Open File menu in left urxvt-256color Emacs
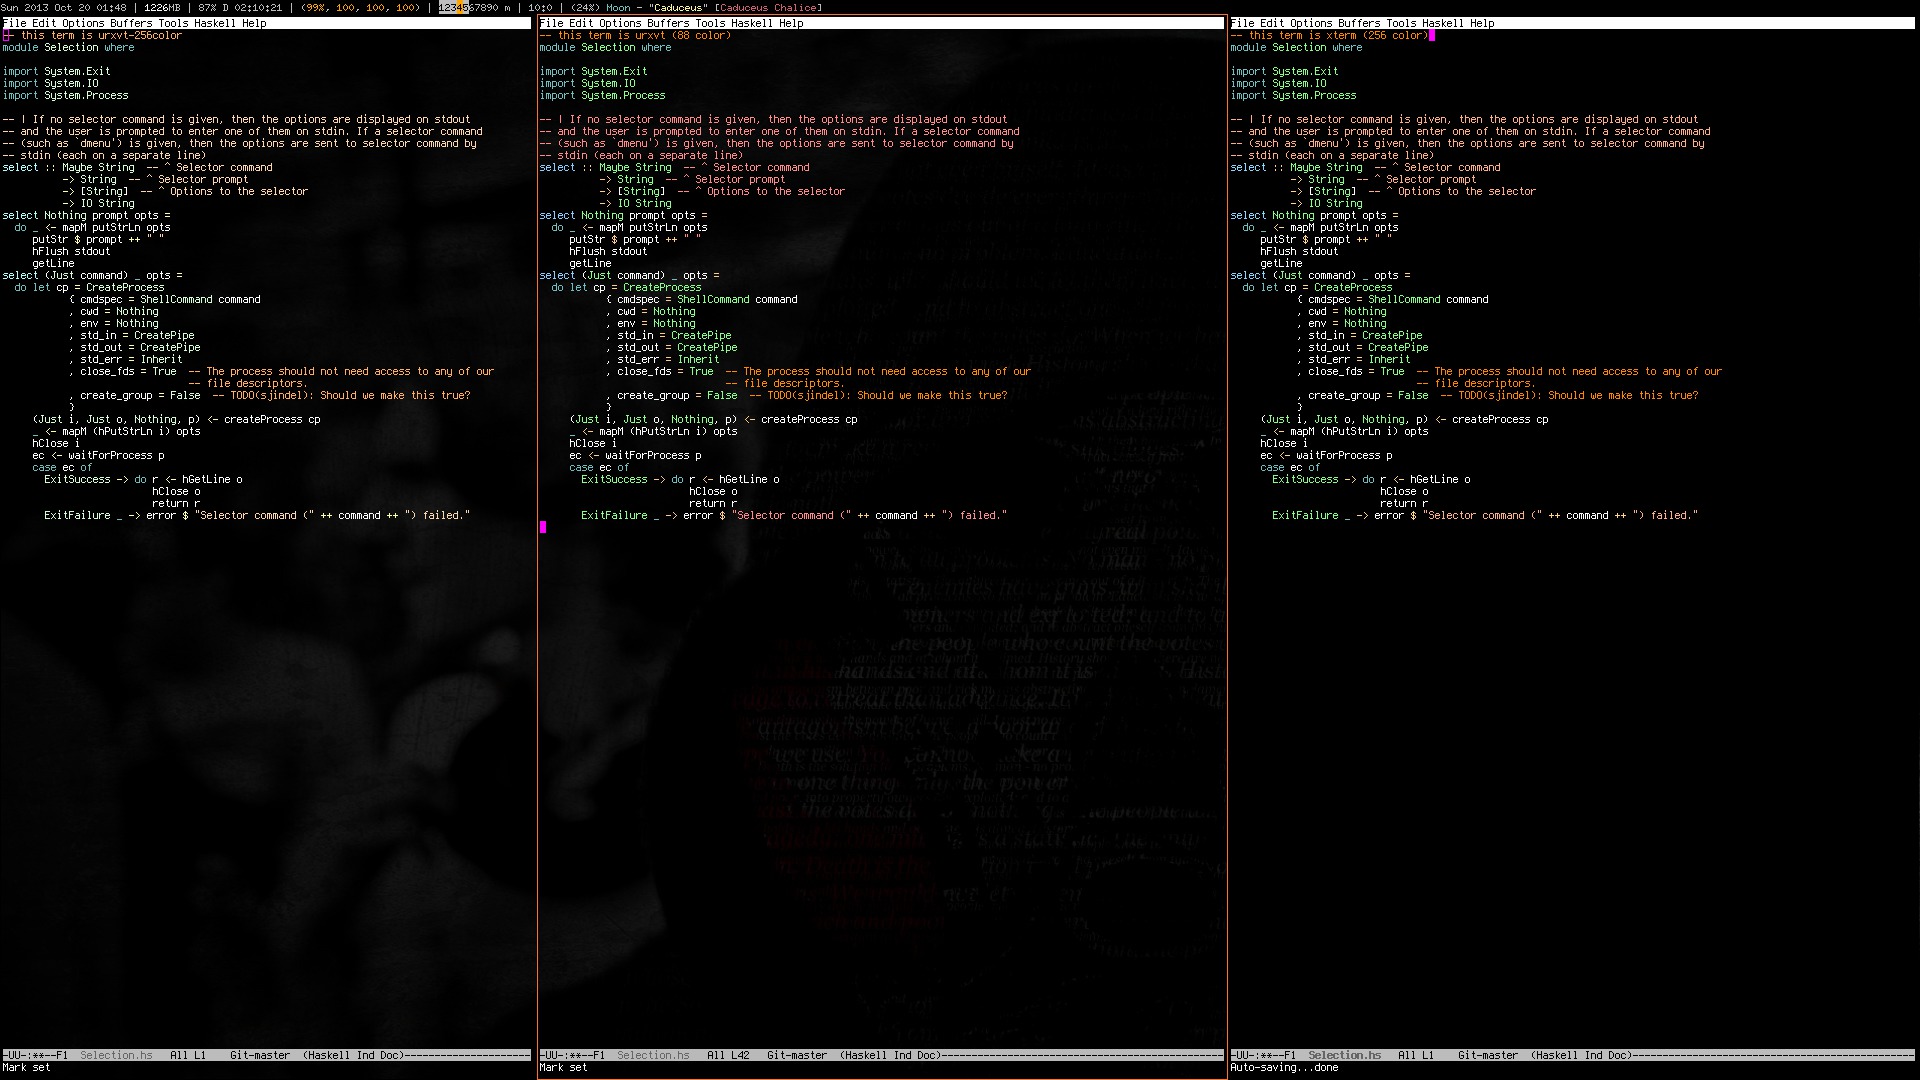The height and width of the screenshot is (1080, 1920). pos(14,23)
